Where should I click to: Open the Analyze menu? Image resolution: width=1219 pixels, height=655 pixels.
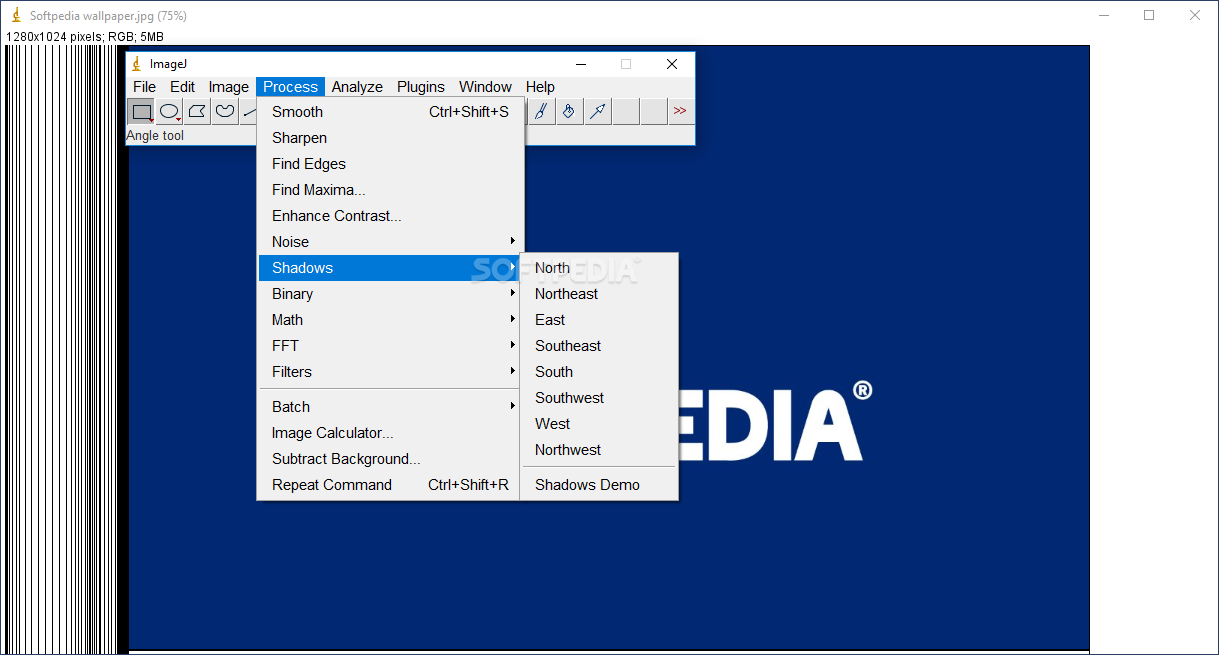357,87
